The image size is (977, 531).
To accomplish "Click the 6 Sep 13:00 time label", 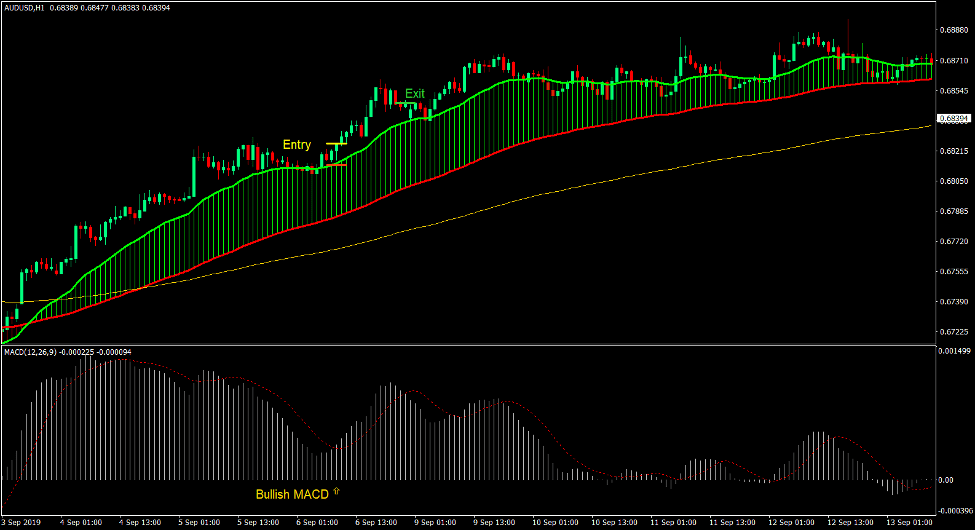I will pyautogui.click(x=377, y=523).
